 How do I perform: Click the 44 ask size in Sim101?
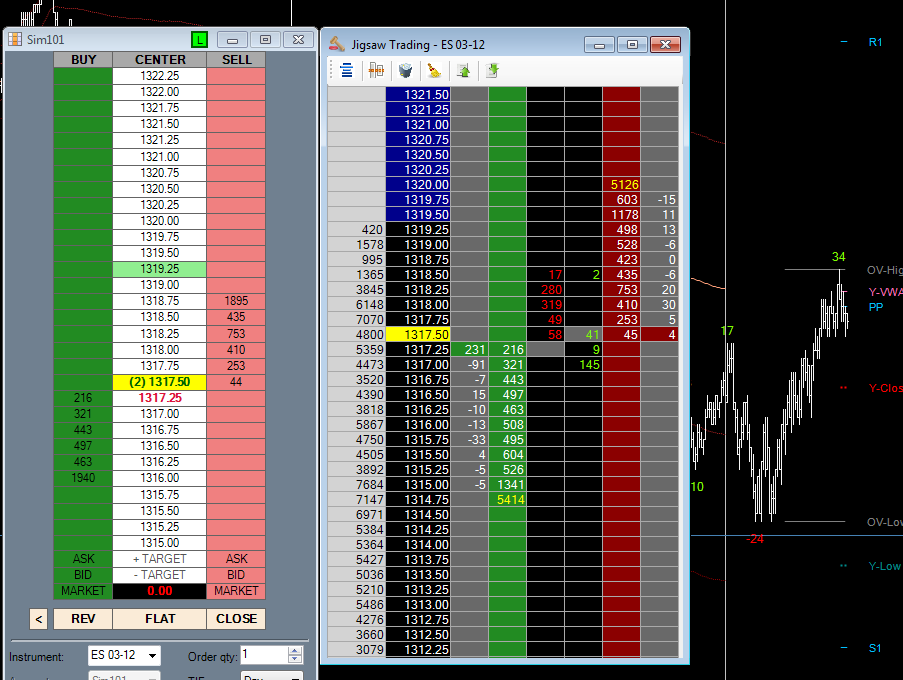[x=236, y=382]
